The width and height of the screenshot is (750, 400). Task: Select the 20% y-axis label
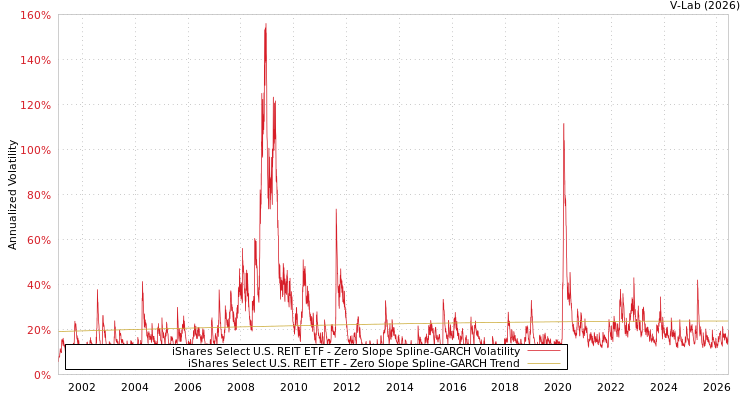38,330
